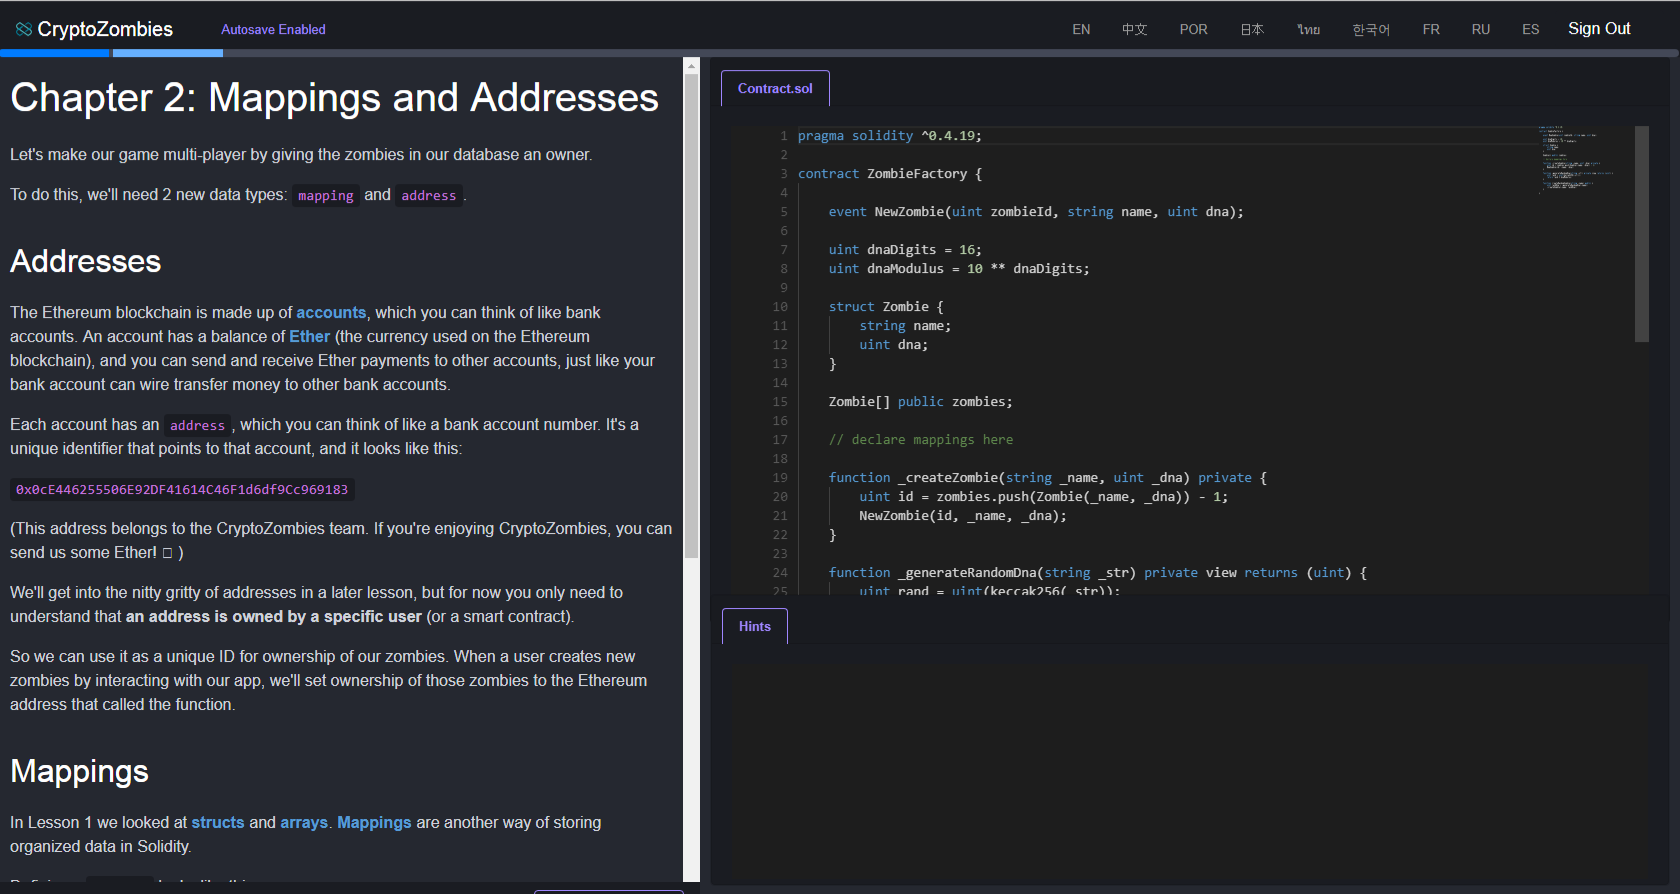1680x894 pixels.
Task: Change language to FR
Action: click(x=1431, y=30)
